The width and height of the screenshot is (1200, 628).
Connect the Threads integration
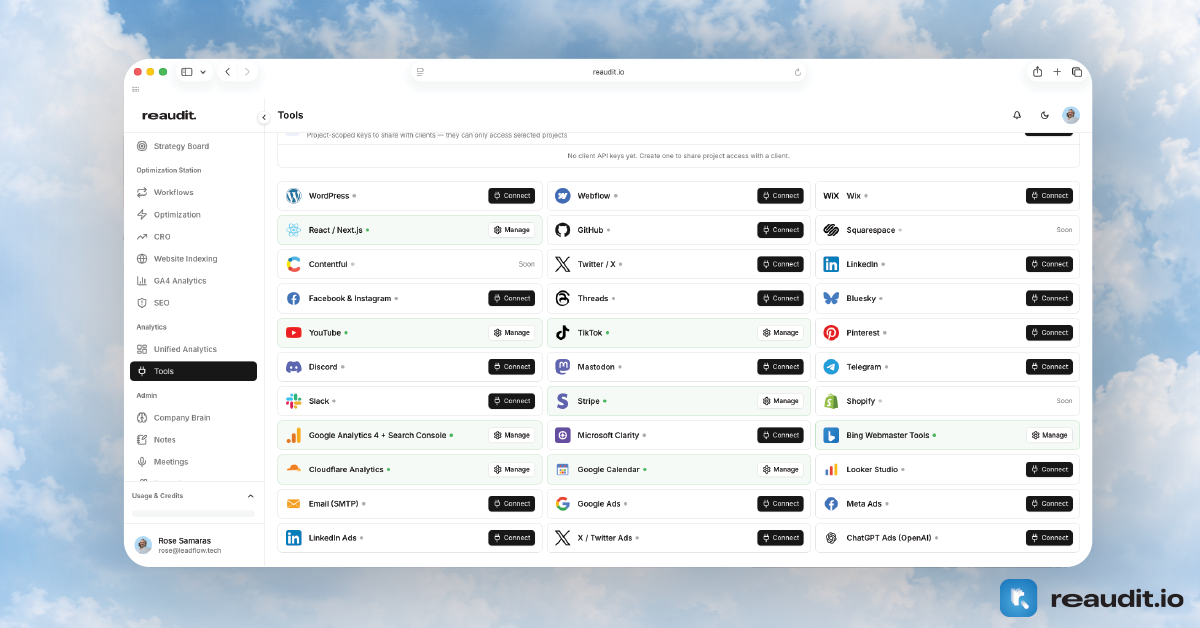tap(780, 298)
